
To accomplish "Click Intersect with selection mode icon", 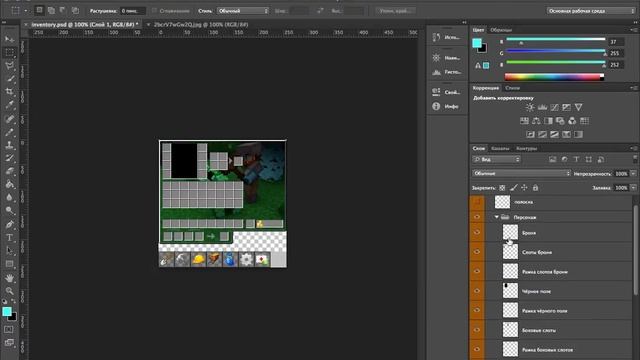I will [75, 11].
